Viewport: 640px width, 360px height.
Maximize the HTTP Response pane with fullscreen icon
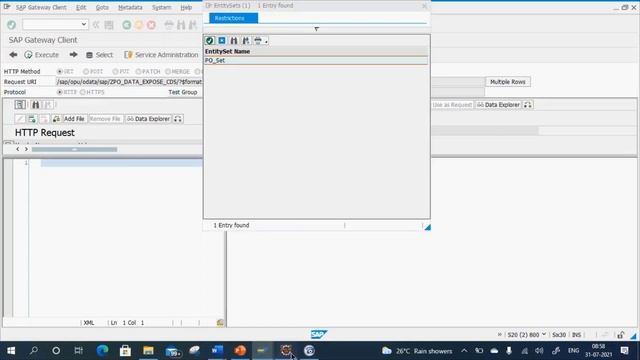528,105
